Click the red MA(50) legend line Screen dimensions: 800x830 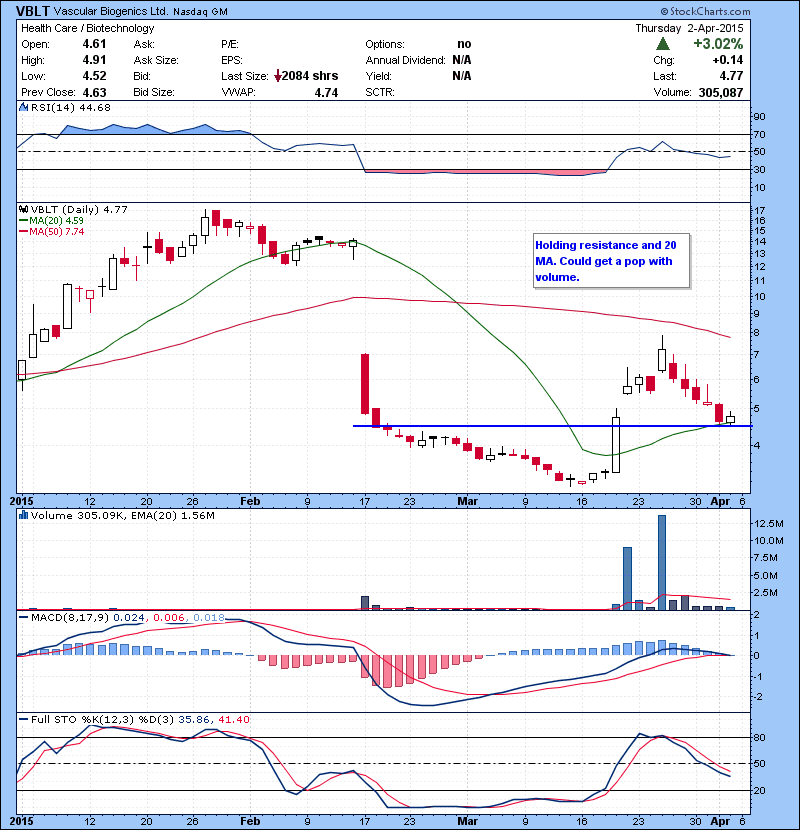[x=24, y=232]
